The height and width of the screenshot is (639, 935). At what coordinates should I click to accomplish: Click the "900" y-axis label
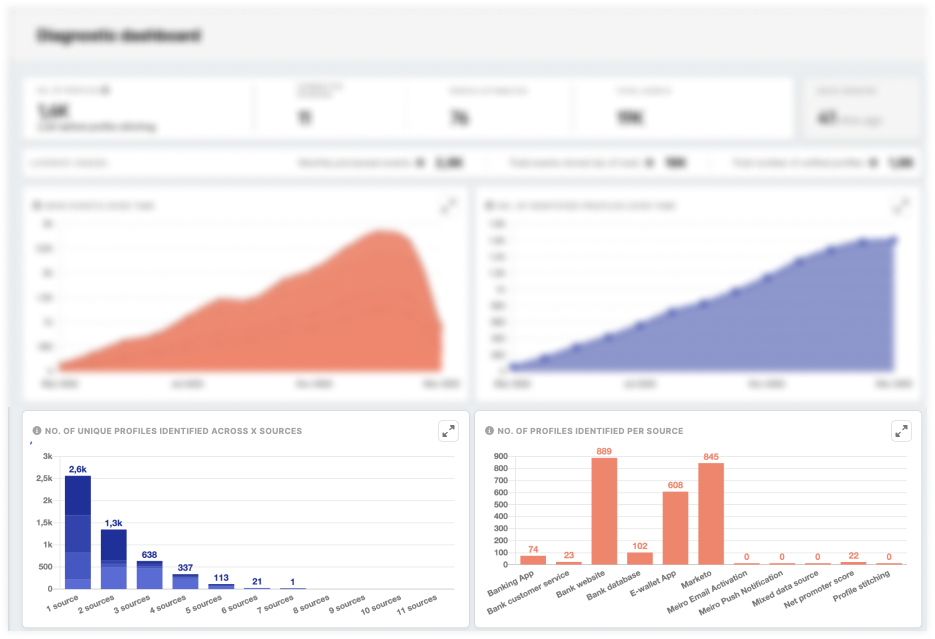point(501,457)
